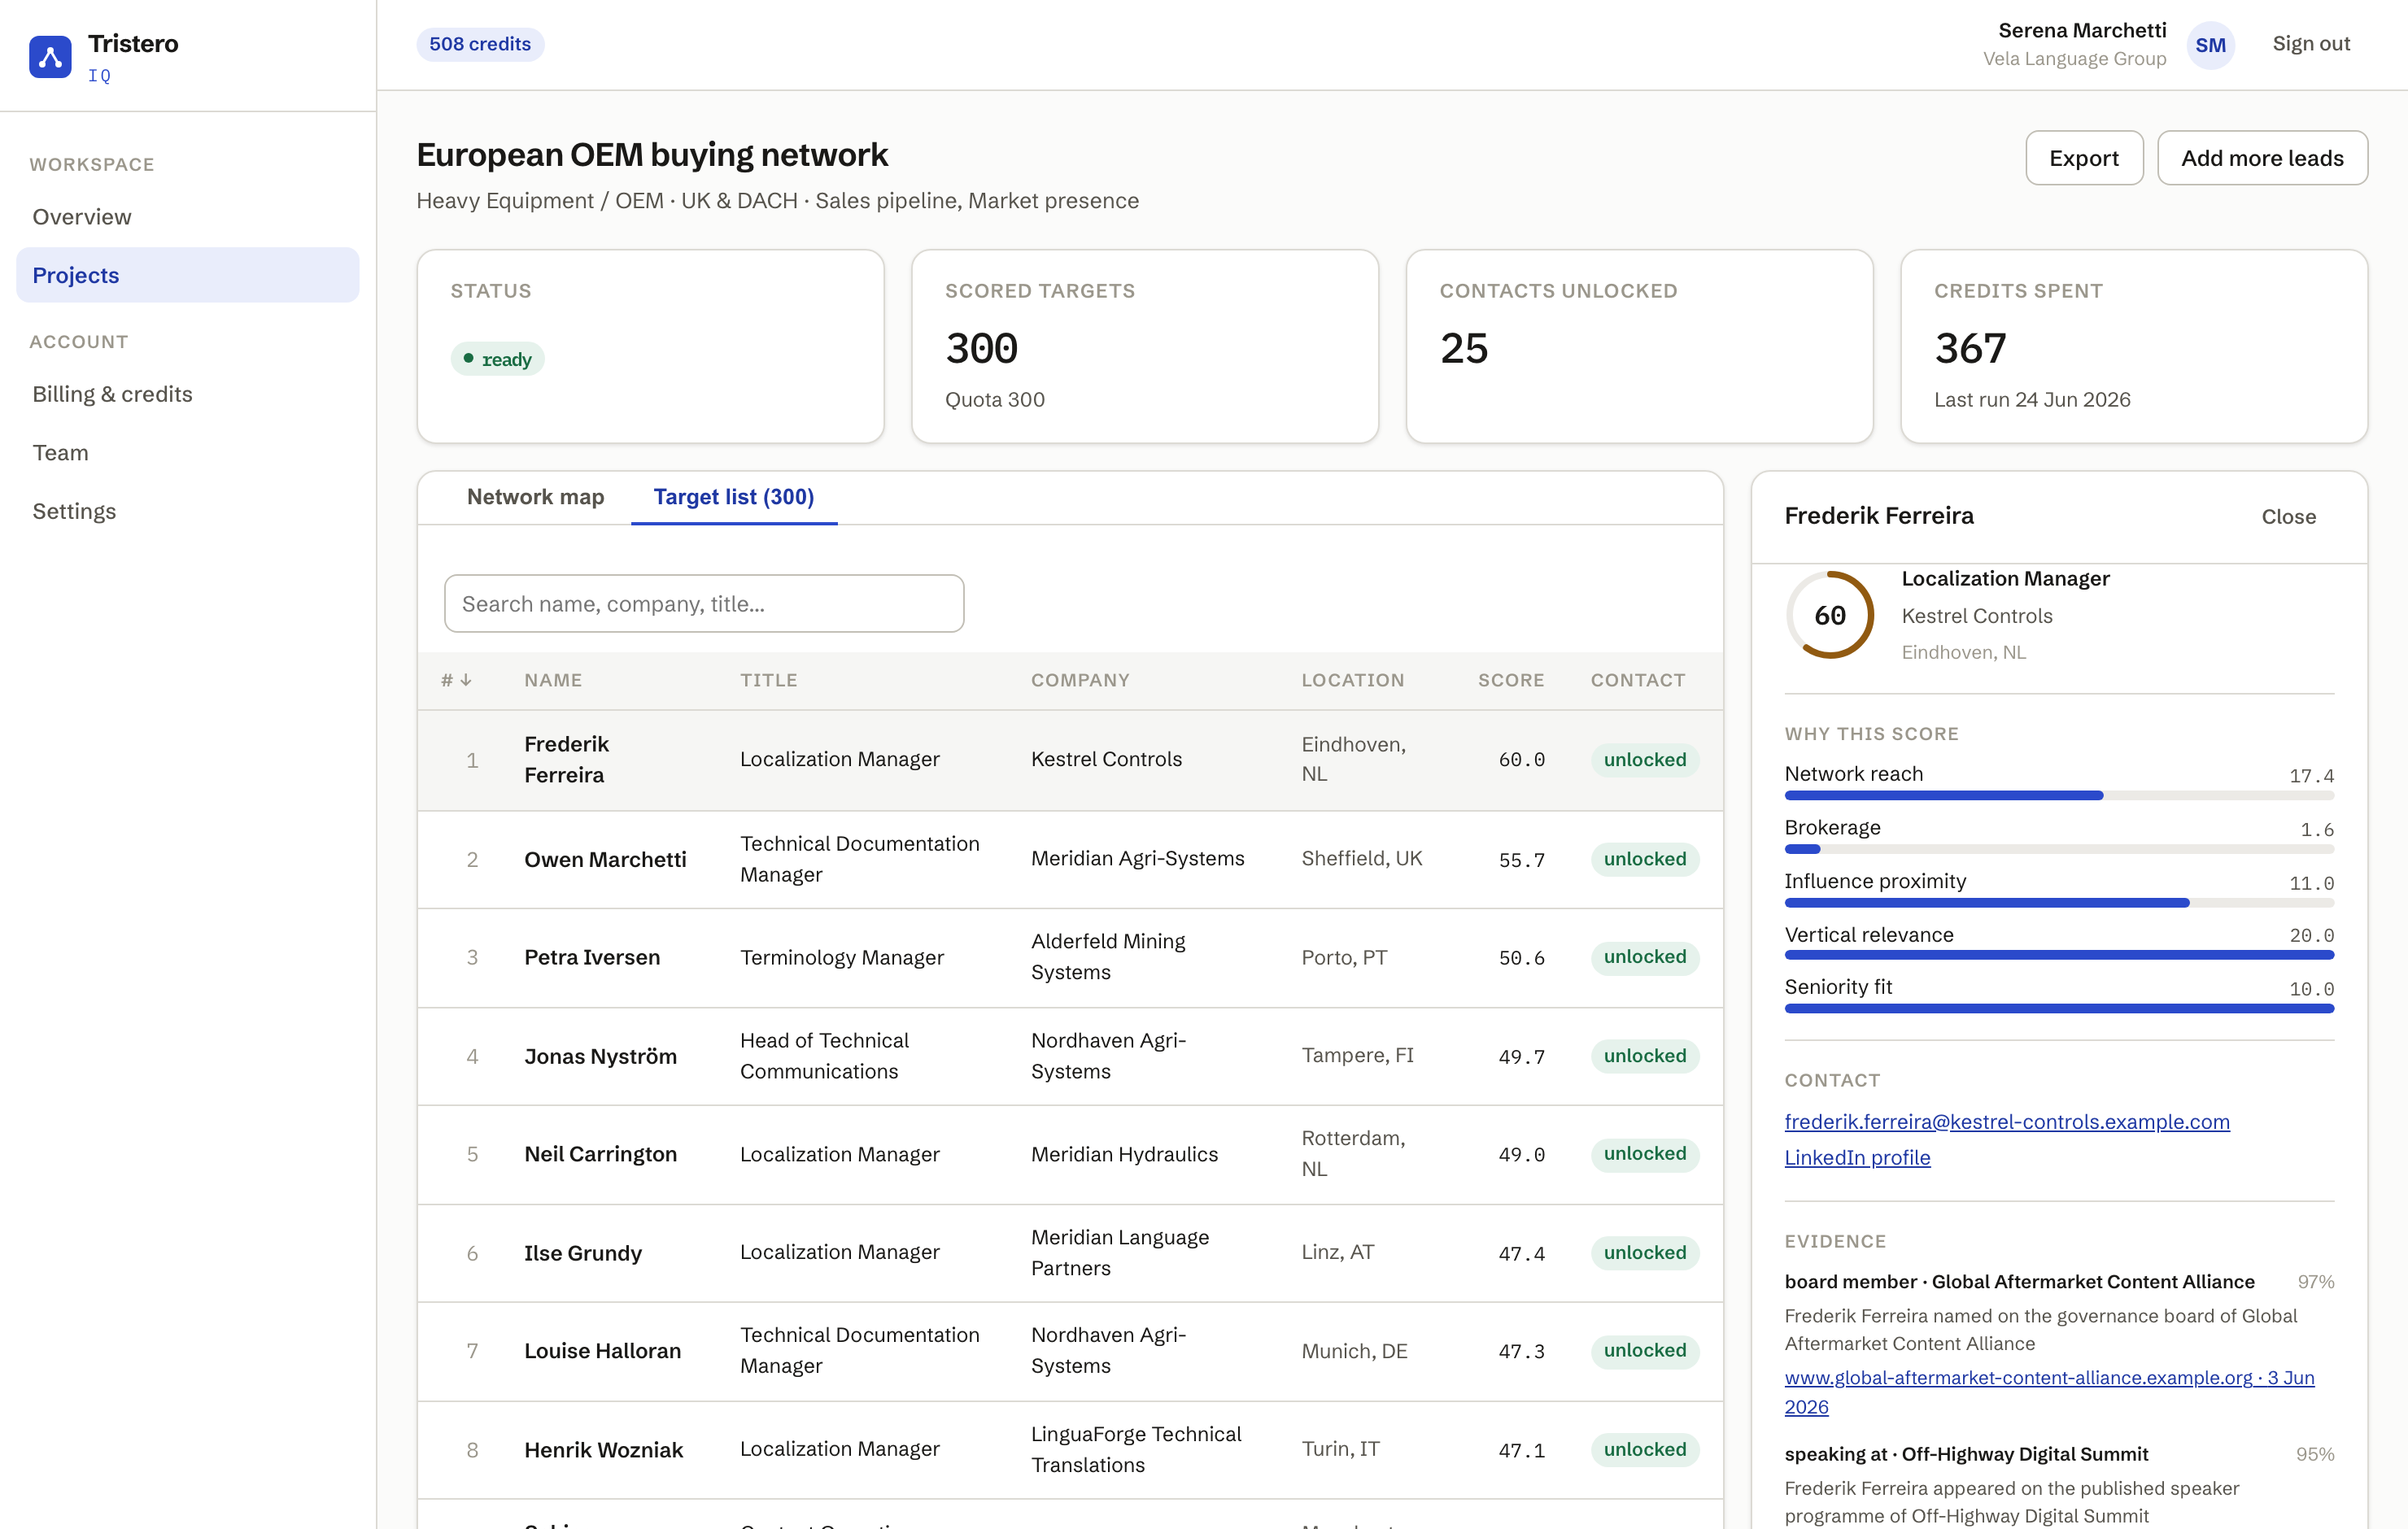Switch to the Network map tab
The width and height of the screenshot is (2408, 1529).
point(535,497)
